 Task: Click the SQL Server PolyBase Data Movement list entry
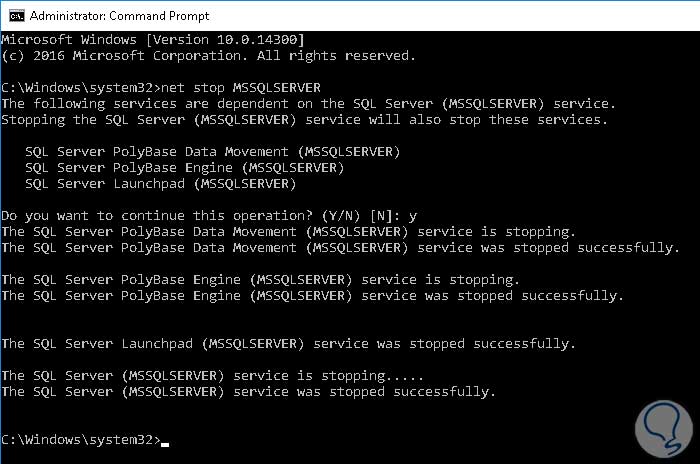click(212, 151)
